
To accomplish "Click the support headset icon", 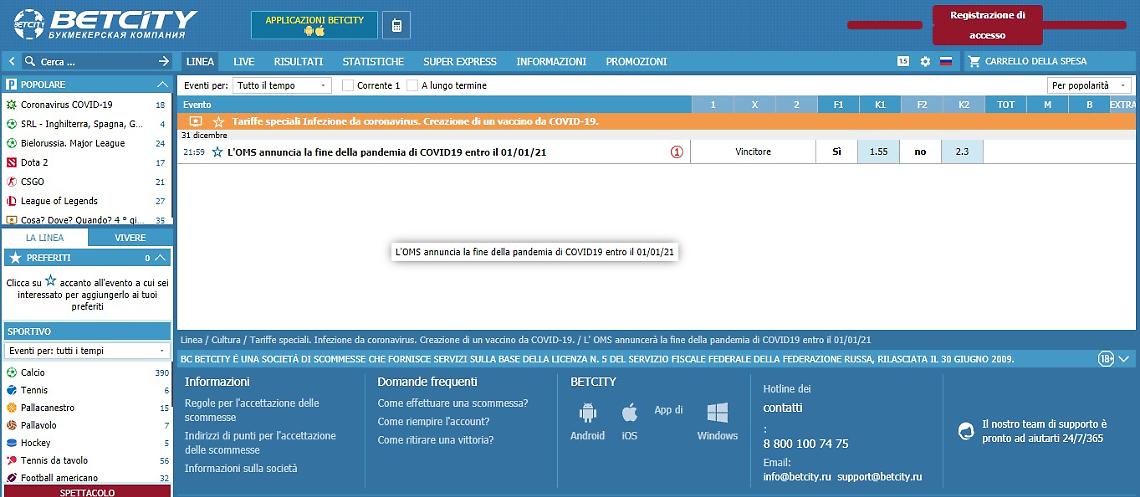I will pyautogui.click(x=966, y=431).
